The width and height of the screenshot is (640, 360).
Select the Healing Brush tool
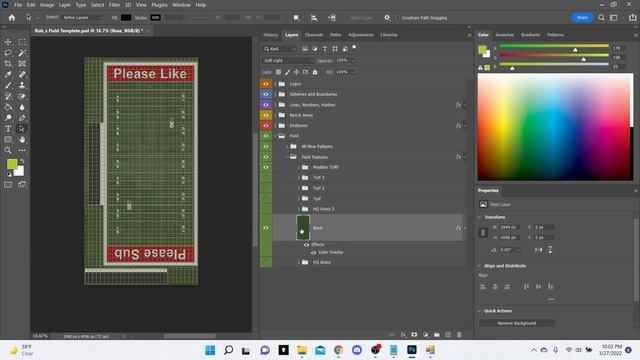click(22, 74)
